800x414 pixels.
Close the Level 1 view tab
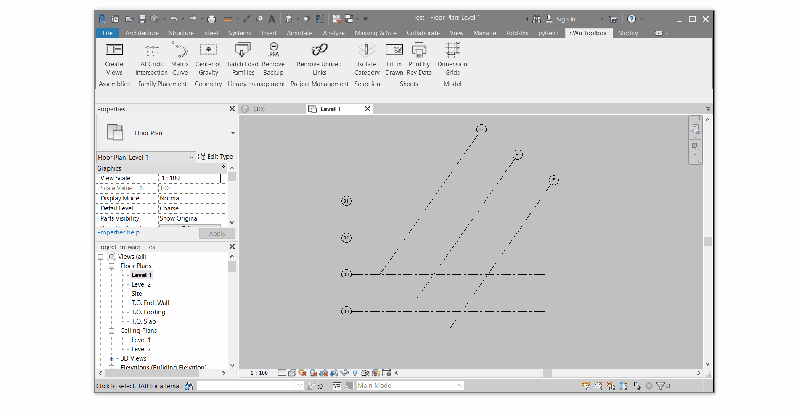click(367, 109)
